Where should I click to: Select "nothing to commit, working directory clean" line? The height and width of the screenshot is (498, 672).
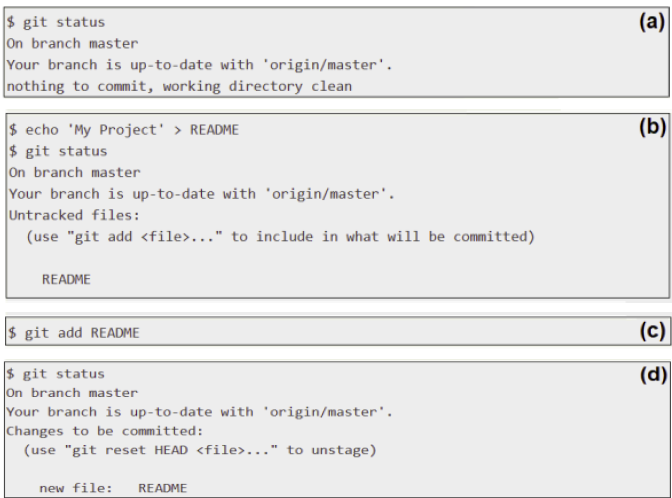(179, 86)
